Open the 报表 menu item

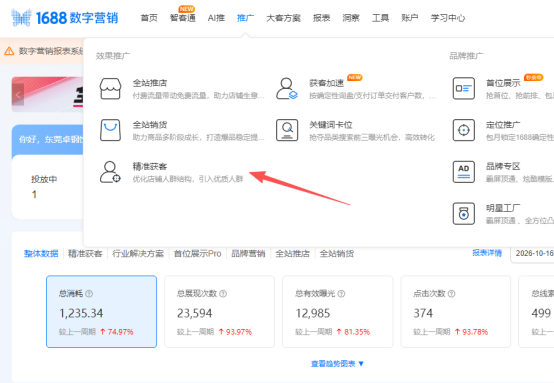[322, 18]
